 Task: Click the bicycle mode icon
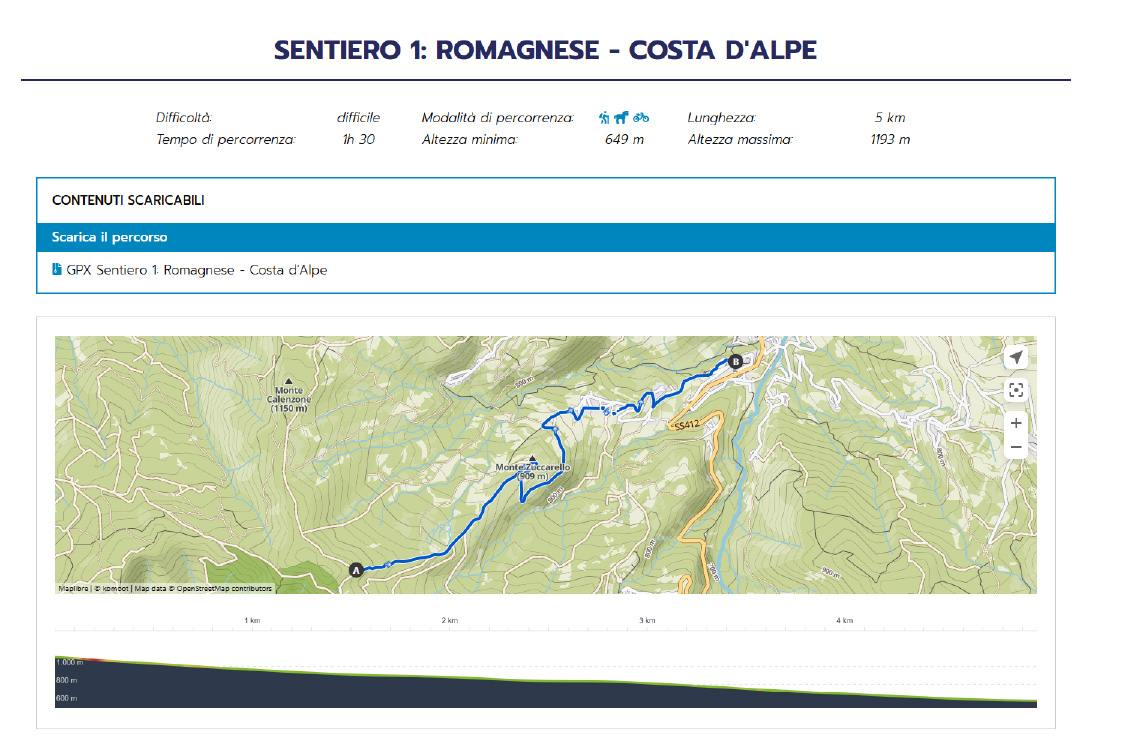click(640, 117)
